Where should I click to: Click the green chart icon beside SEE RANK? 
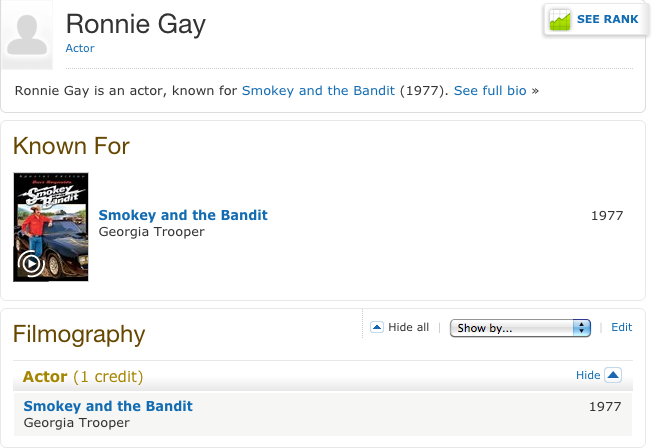point(560,19)
